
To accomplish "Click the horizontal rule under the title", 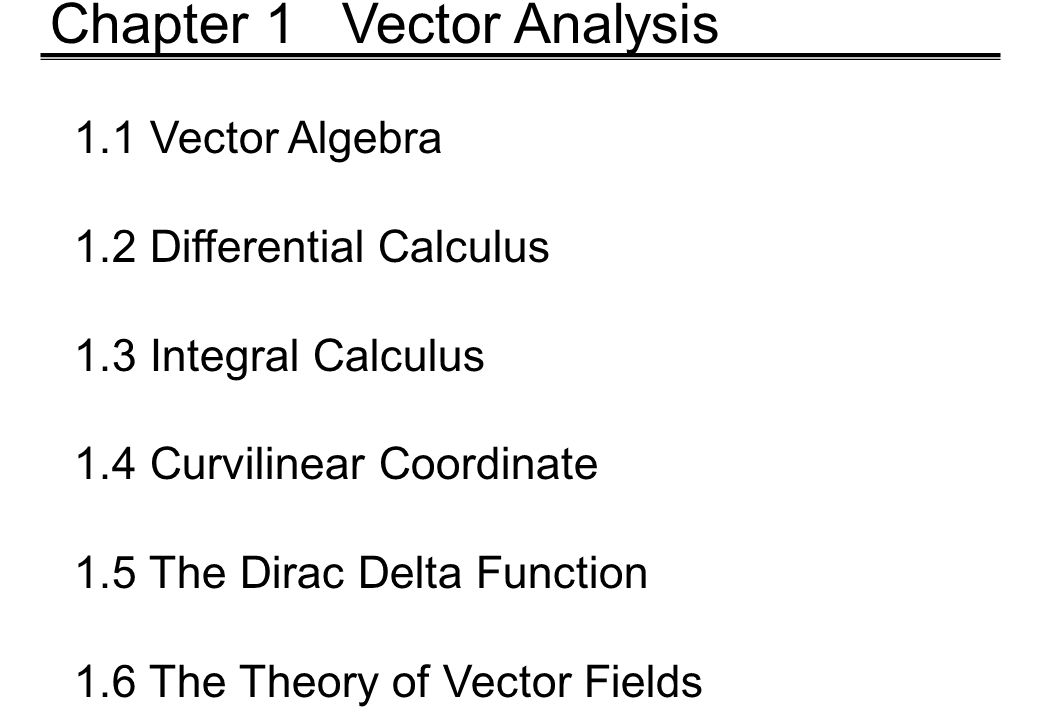I will click(x=520, y=57).
